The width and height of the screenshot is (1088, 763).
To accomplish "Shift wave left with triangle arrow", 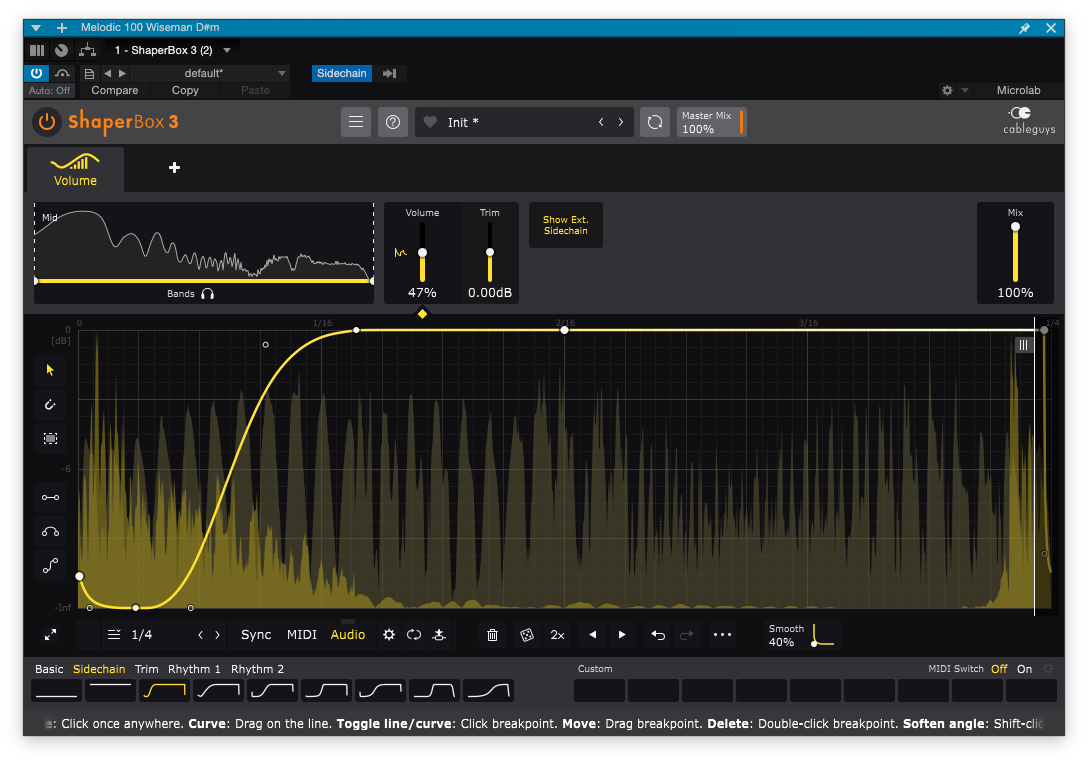I will 593,635.
